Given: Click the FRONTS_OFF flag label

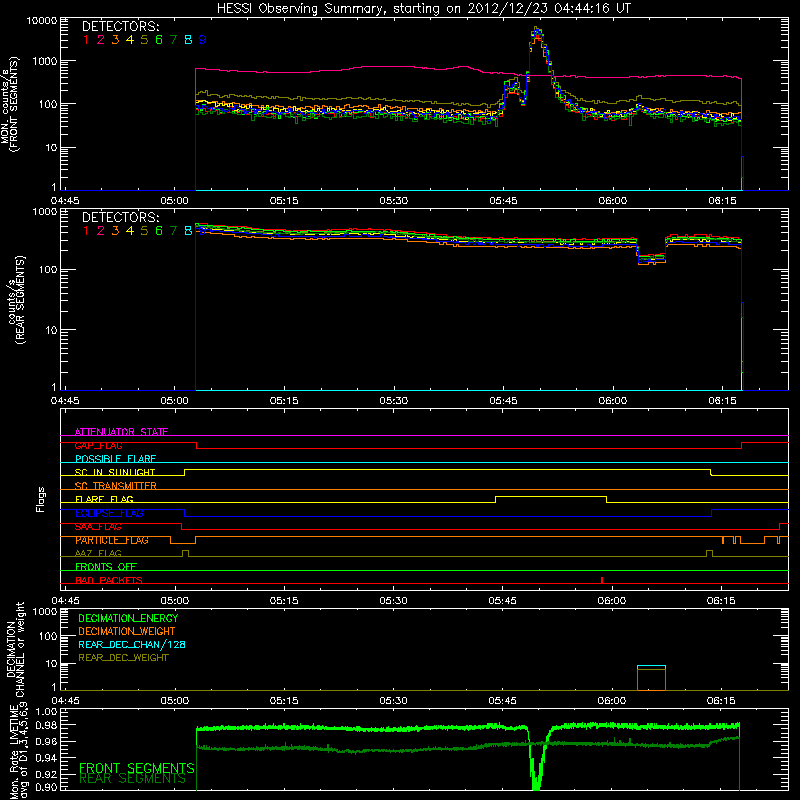Looking at the screenshot, I should (x=106, y=566).
